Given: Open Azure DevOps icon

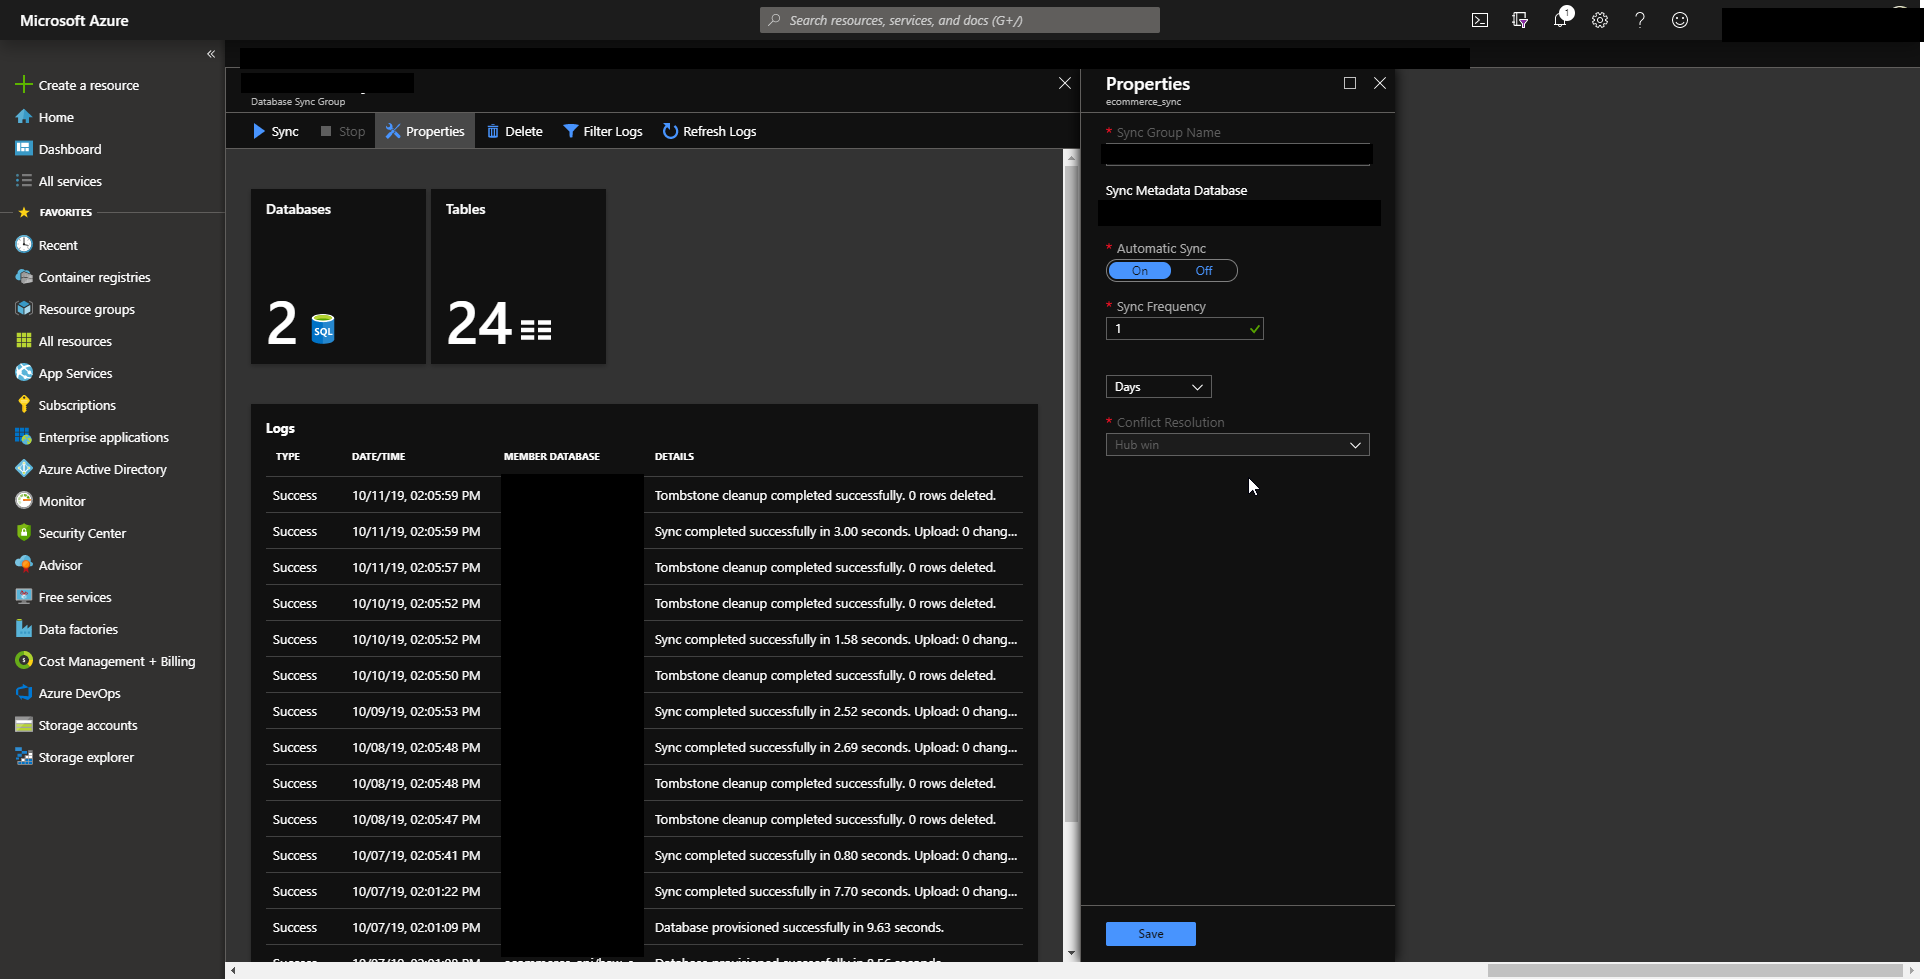Looking at the screenshot, I should tap(24, 693).
